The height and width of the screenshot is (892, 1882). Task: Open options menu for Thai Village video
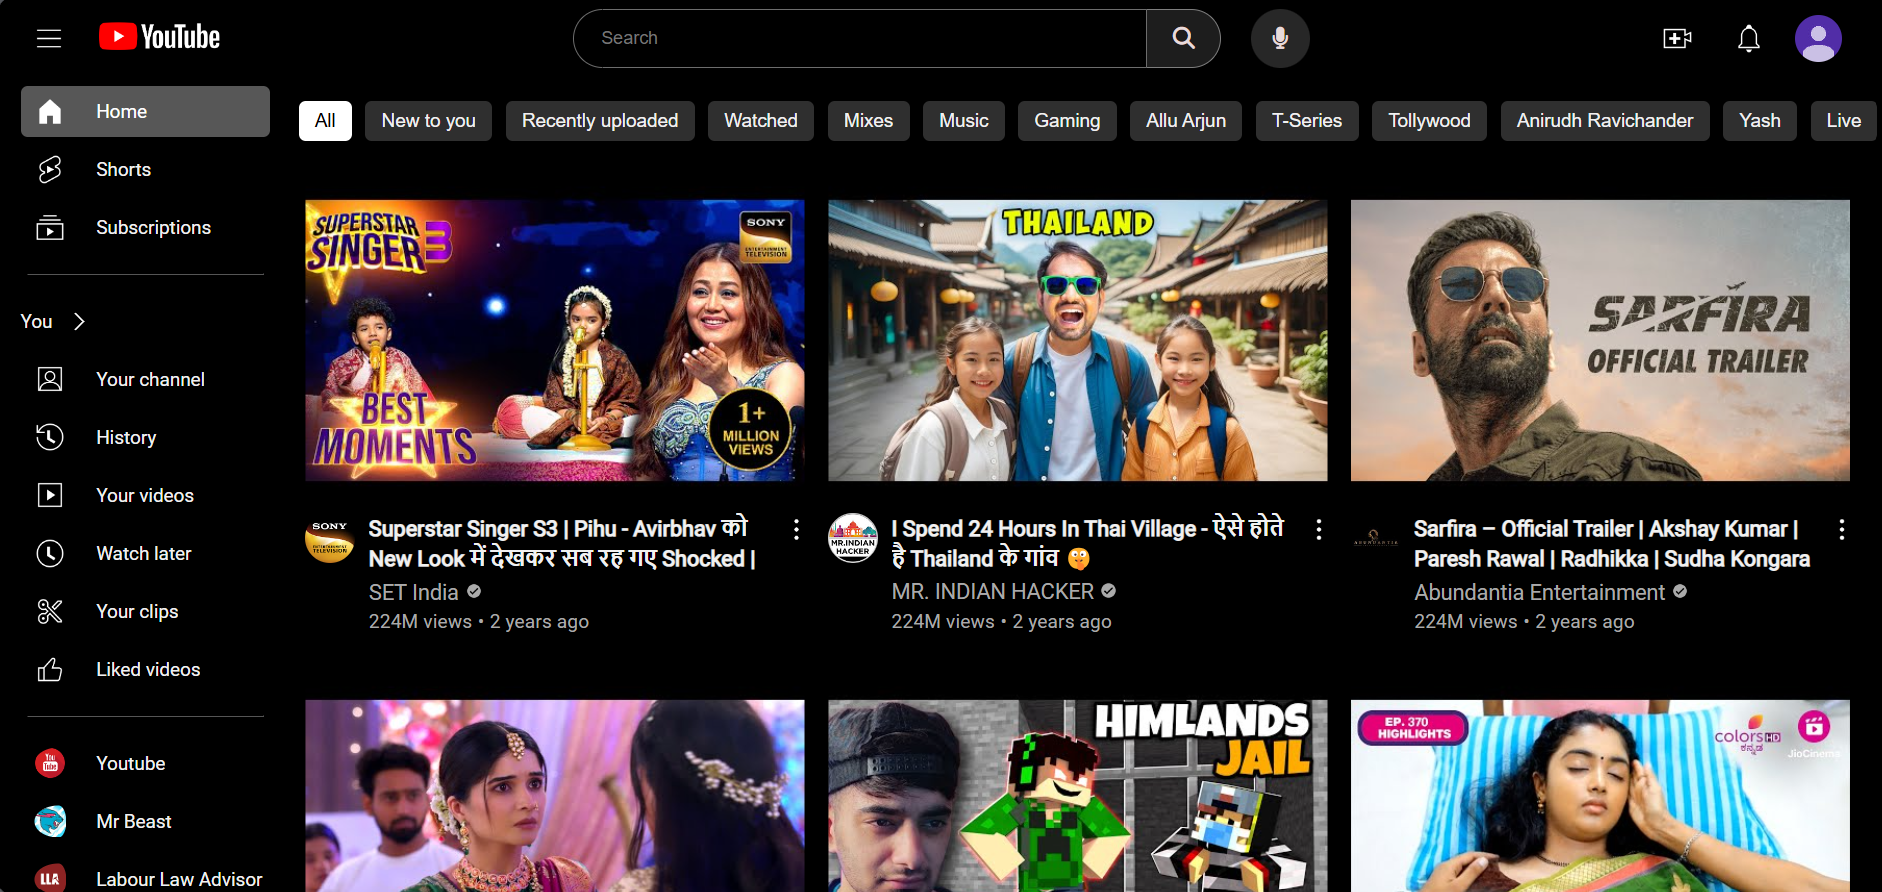pos(1319,530)
